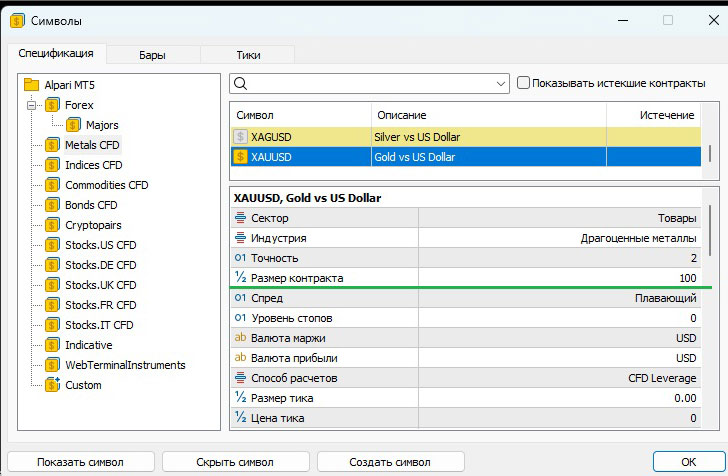This screenshot has height=476, width=728.
Task: Collapse the Forex tree node
Action: [x=32, y=105]
